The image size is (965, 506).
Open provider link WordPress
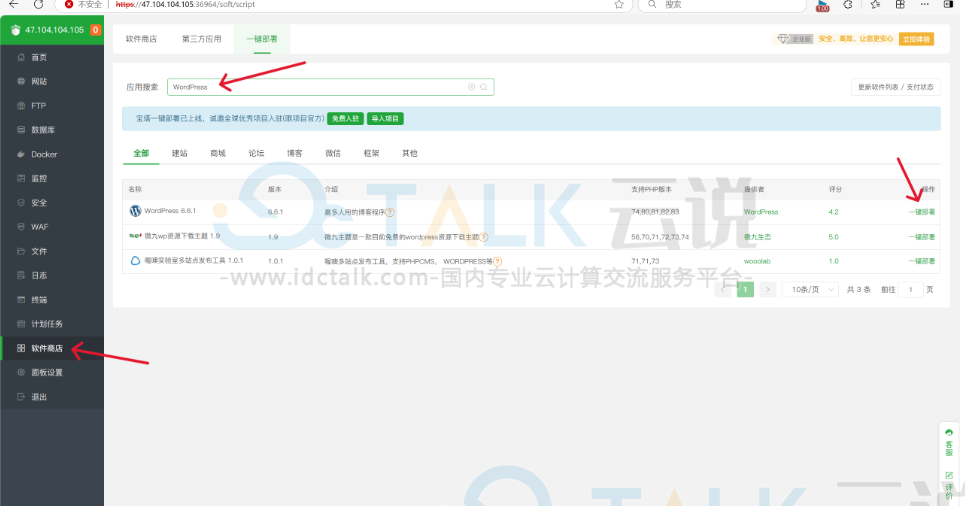[x=761, y=212]
